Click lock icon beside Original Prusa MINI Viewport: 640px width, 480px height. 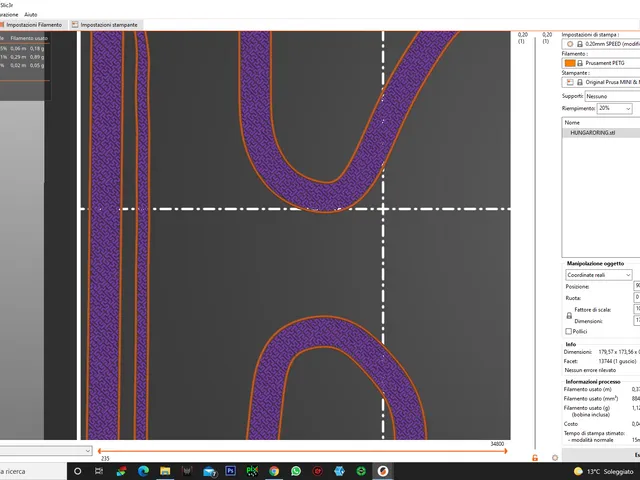coord(580,82)
